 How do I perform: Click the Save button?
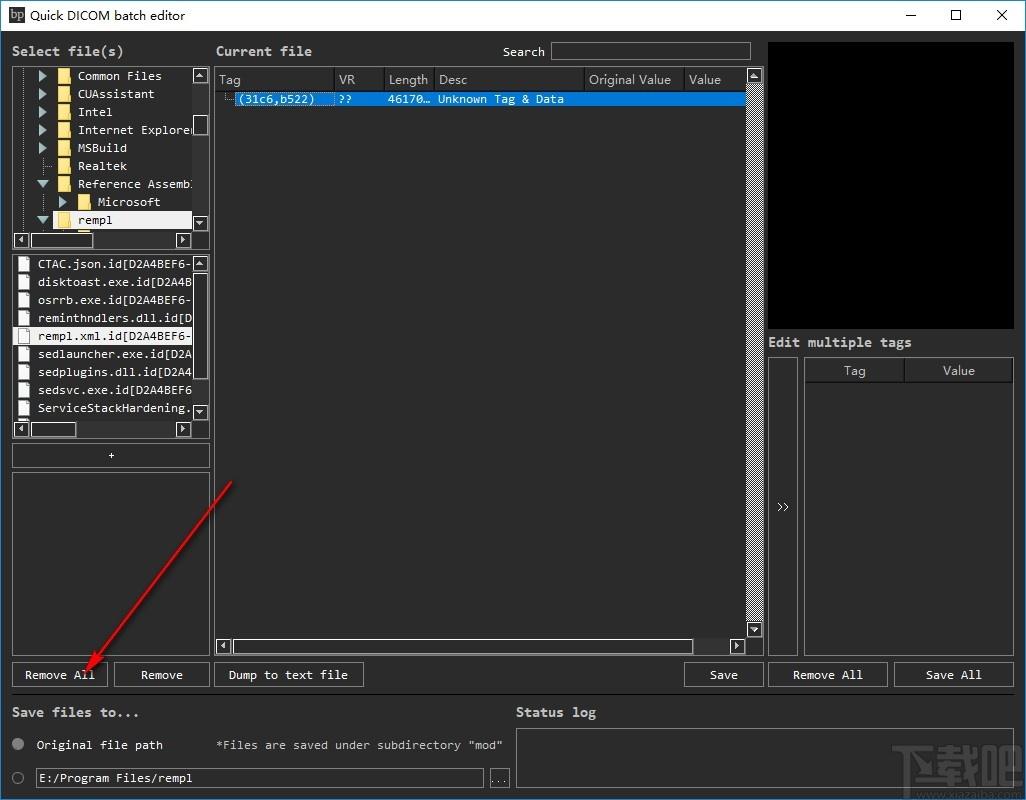(x=724, y=675)
